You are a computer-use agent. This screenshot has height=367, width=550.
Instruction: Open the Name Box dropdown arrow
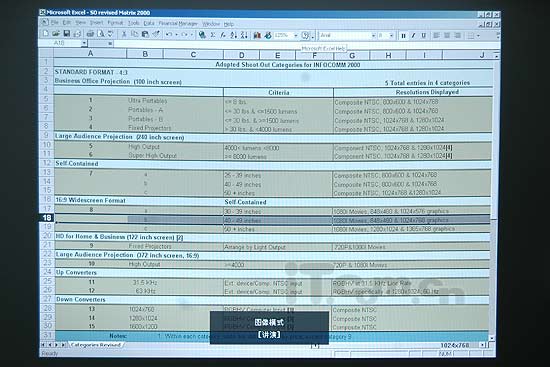point(84,43)
